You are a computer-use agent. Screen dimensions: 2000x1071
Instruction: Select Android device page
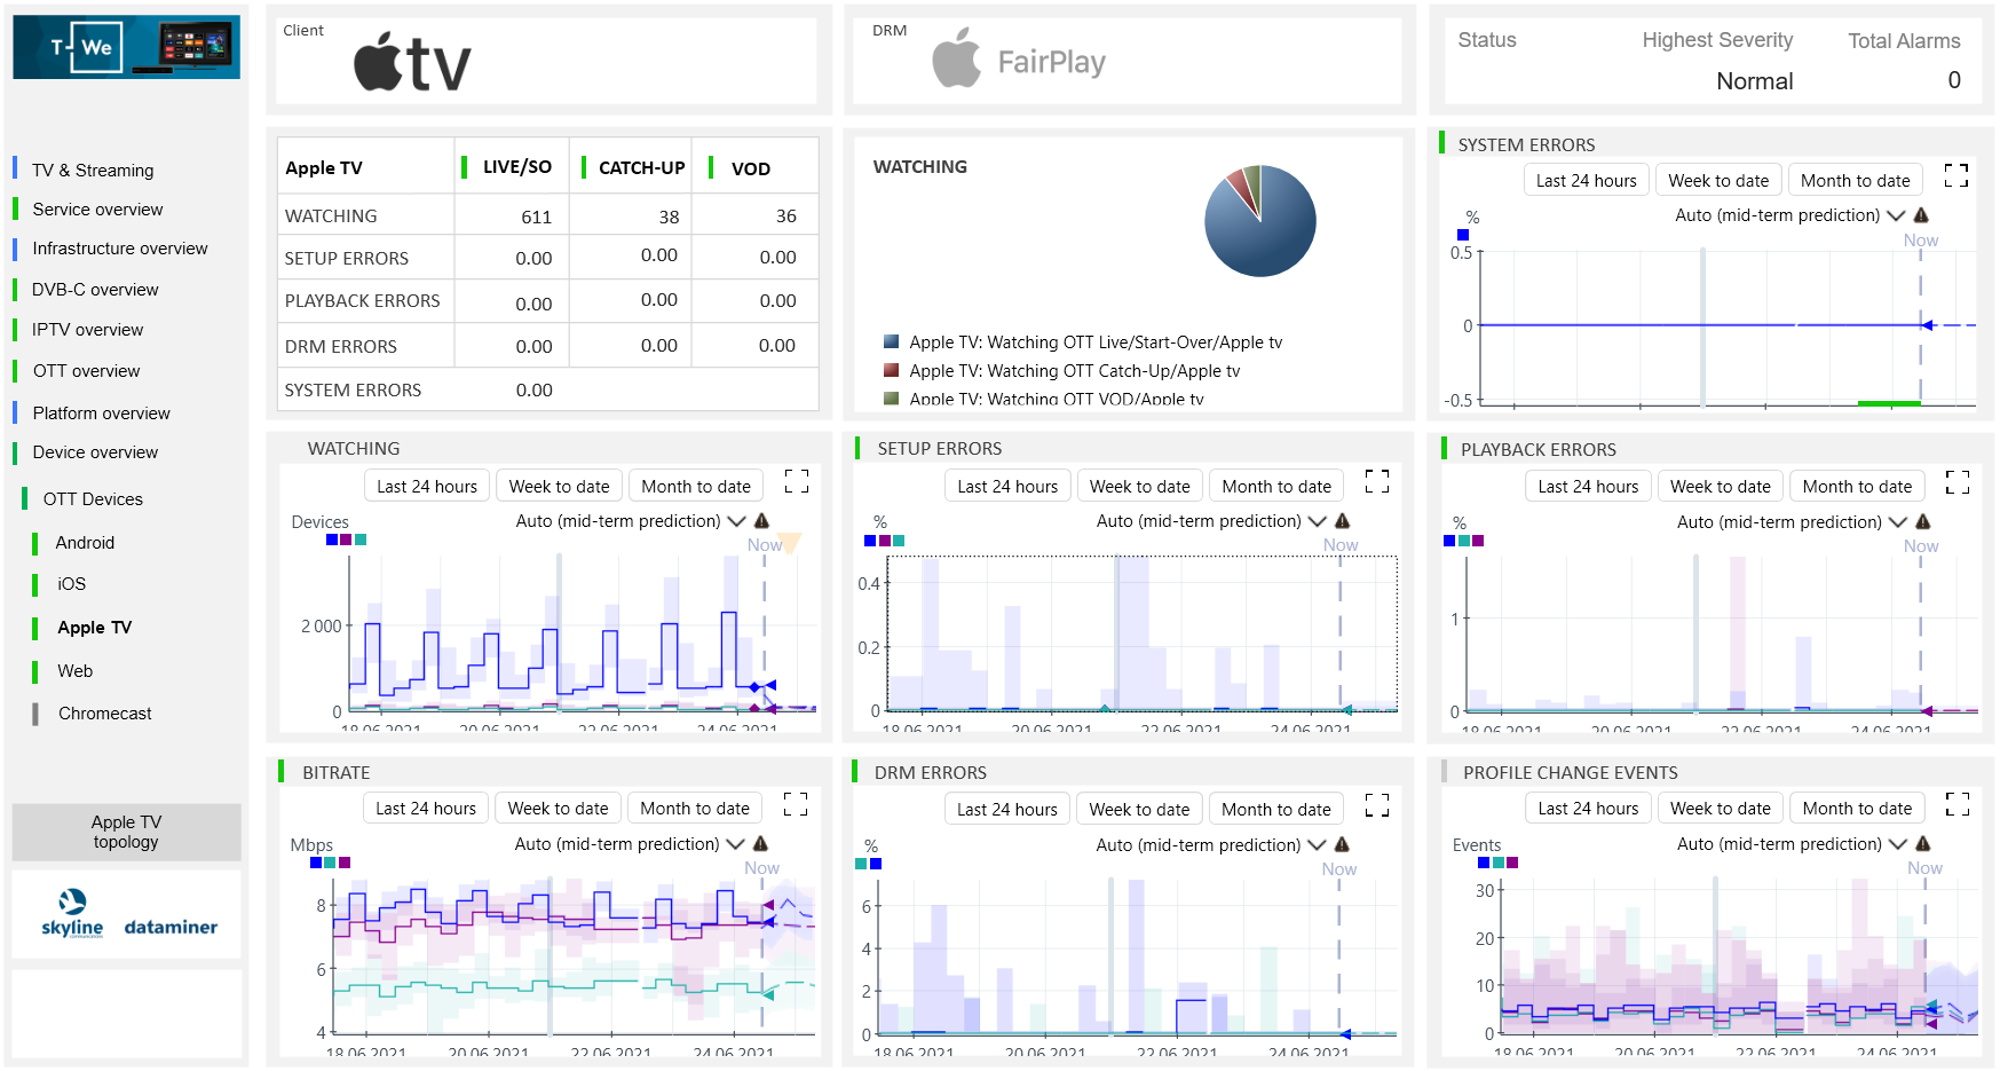85,542
